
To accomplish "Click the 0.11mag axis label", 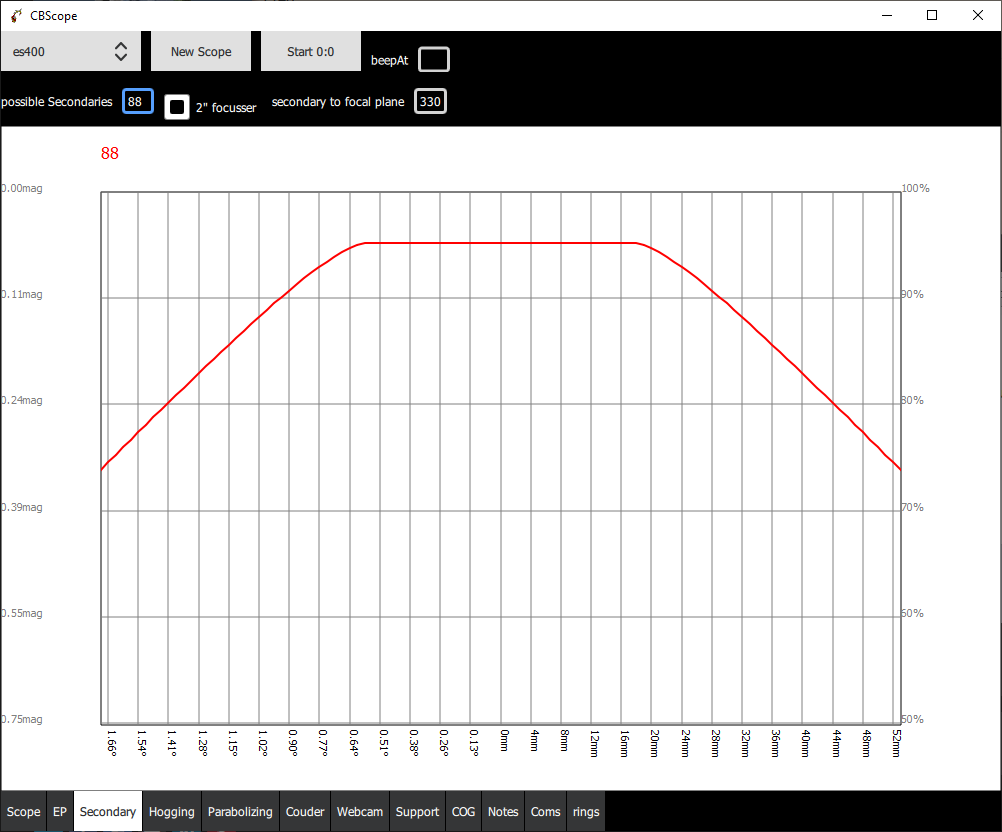I will click(x=22, y=295).
